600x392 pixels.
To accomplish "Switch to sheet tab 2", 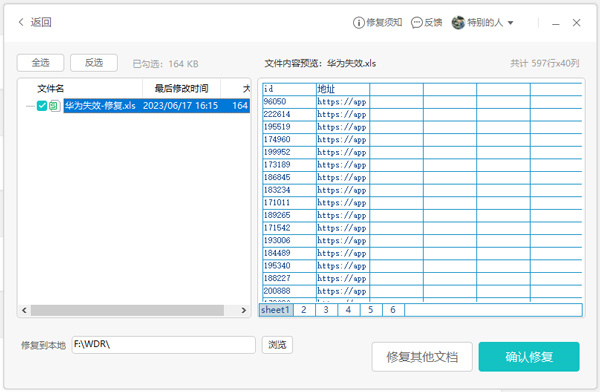I will [304, 310].
